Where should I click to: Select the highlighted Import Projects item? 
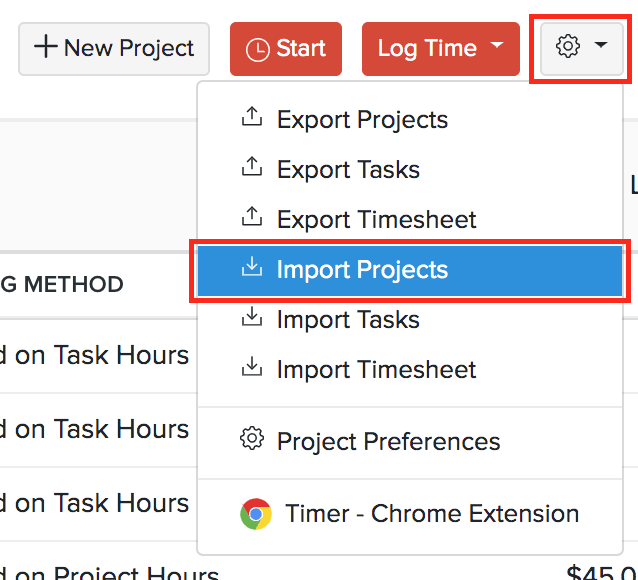[362, 270]
